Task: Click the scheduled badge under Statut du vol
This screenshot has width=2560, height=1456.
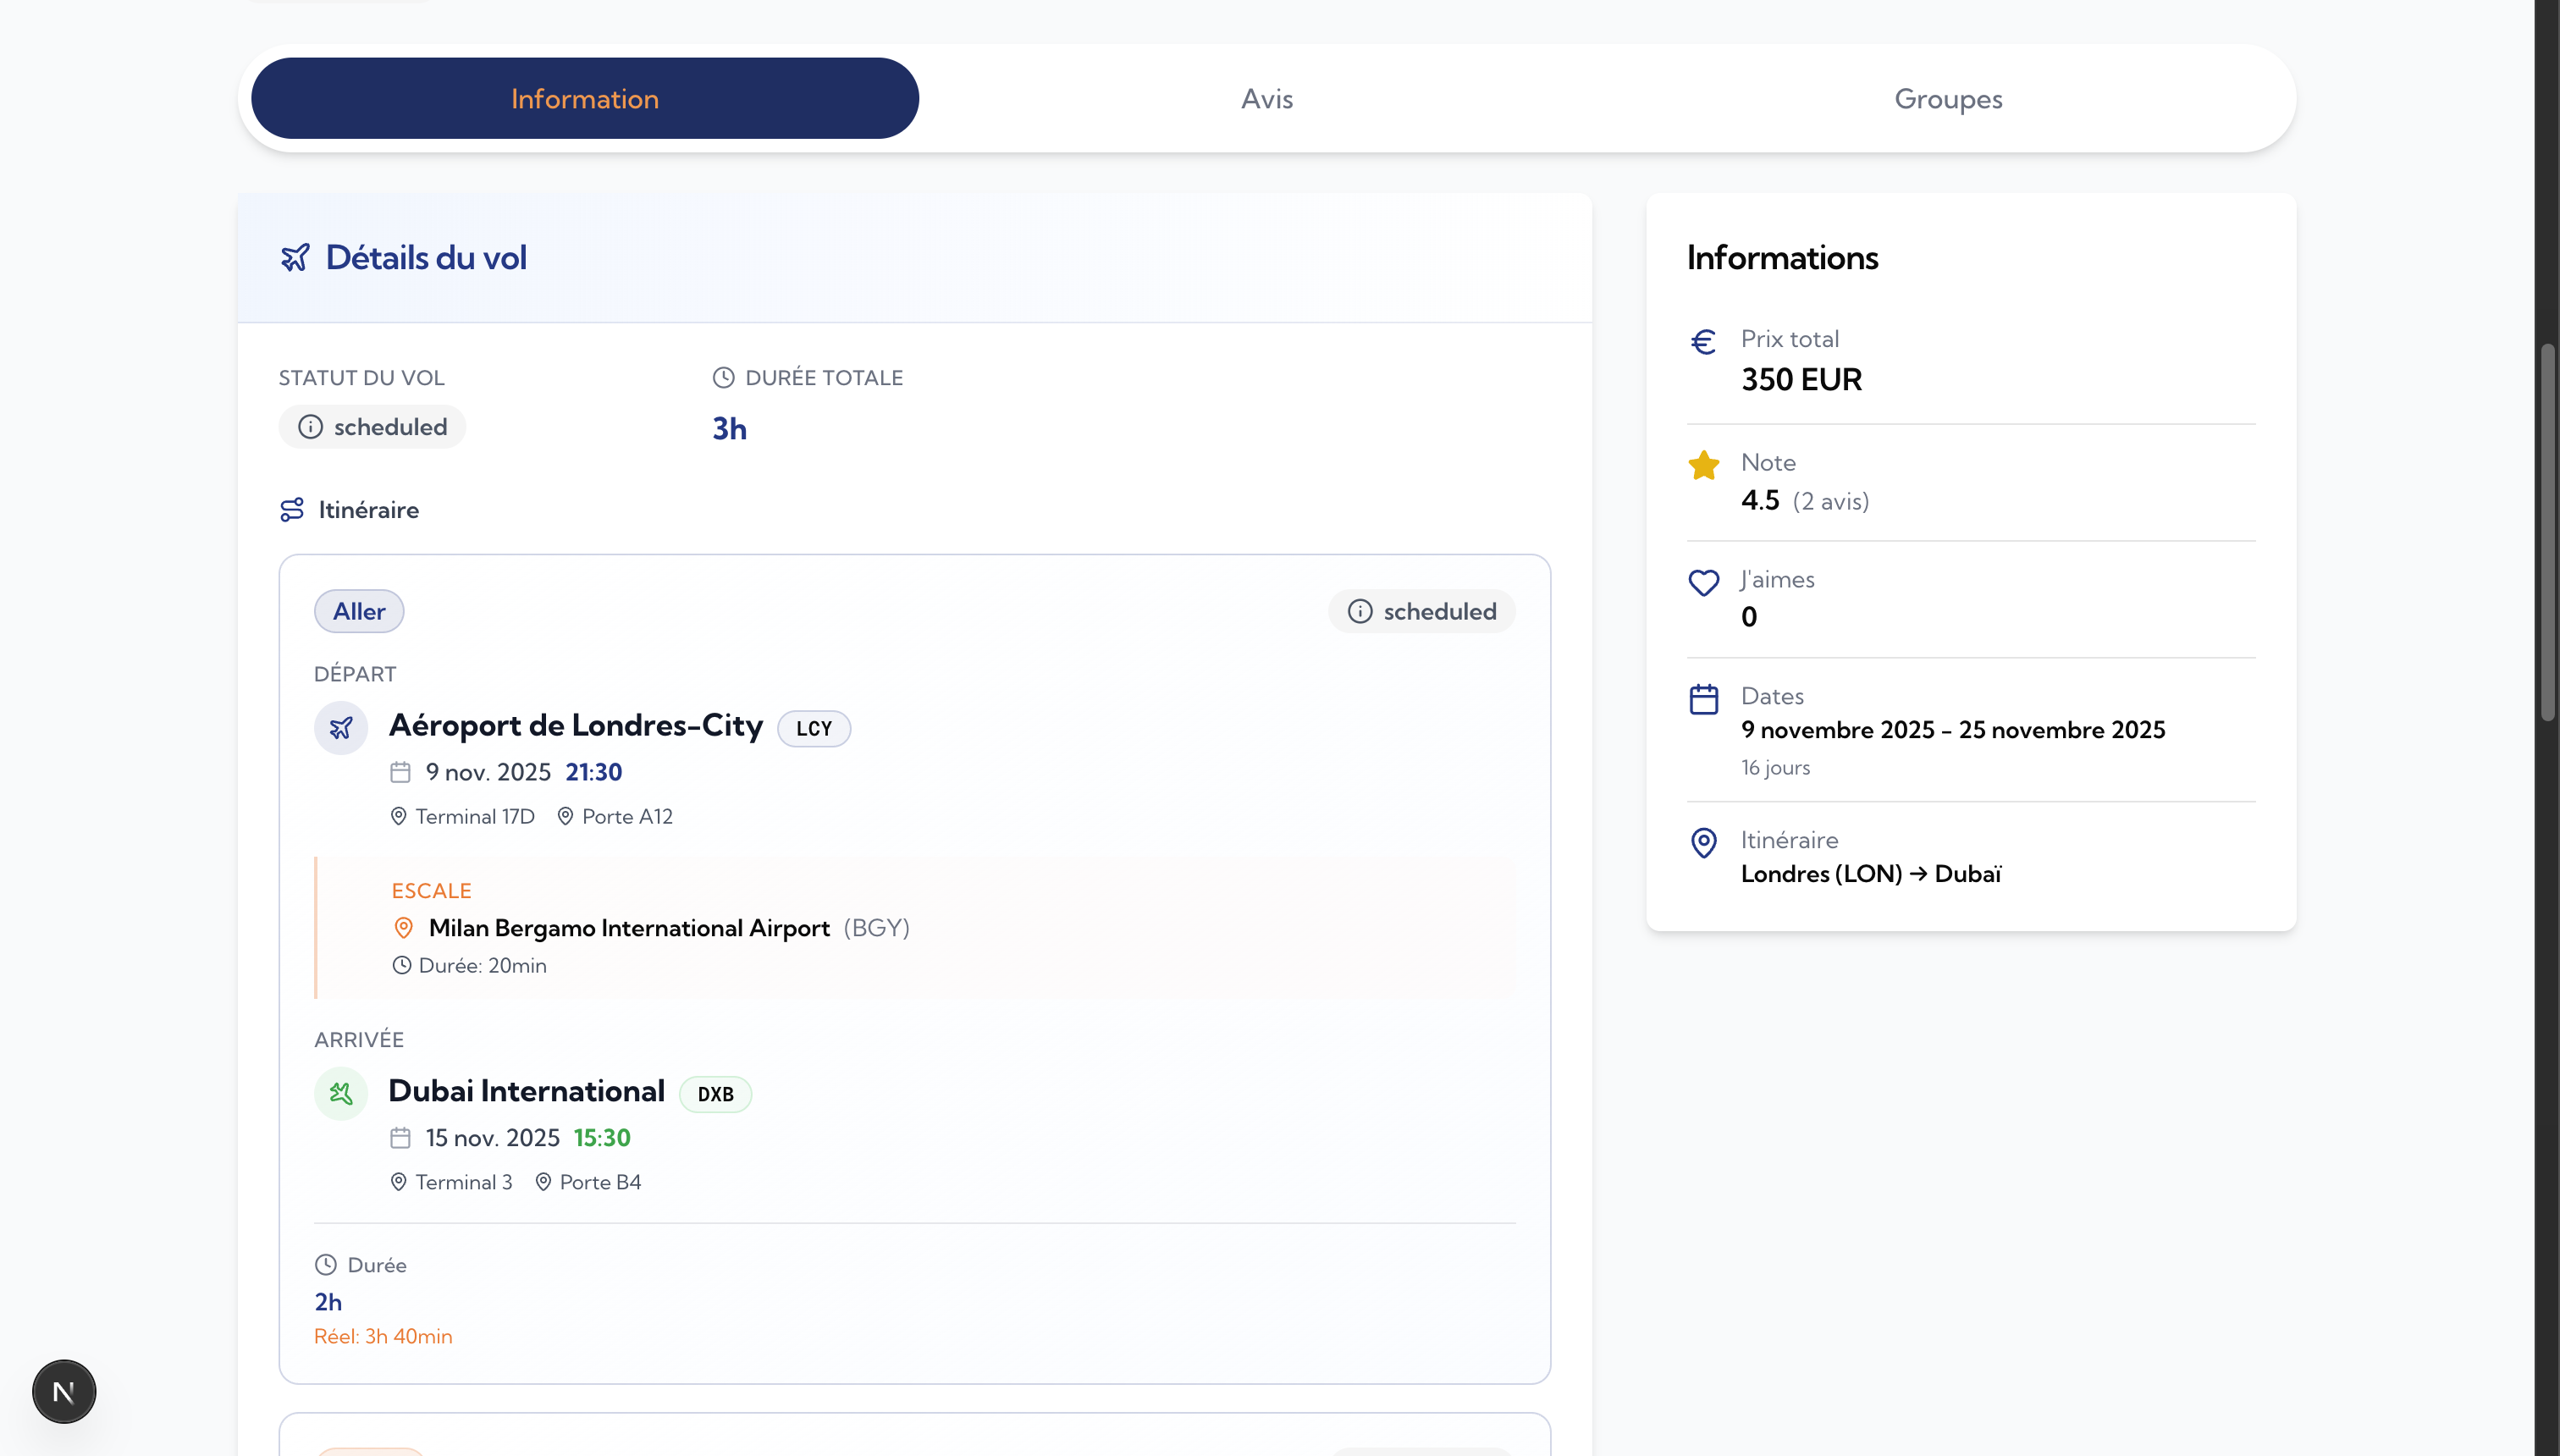Action: 372,427
